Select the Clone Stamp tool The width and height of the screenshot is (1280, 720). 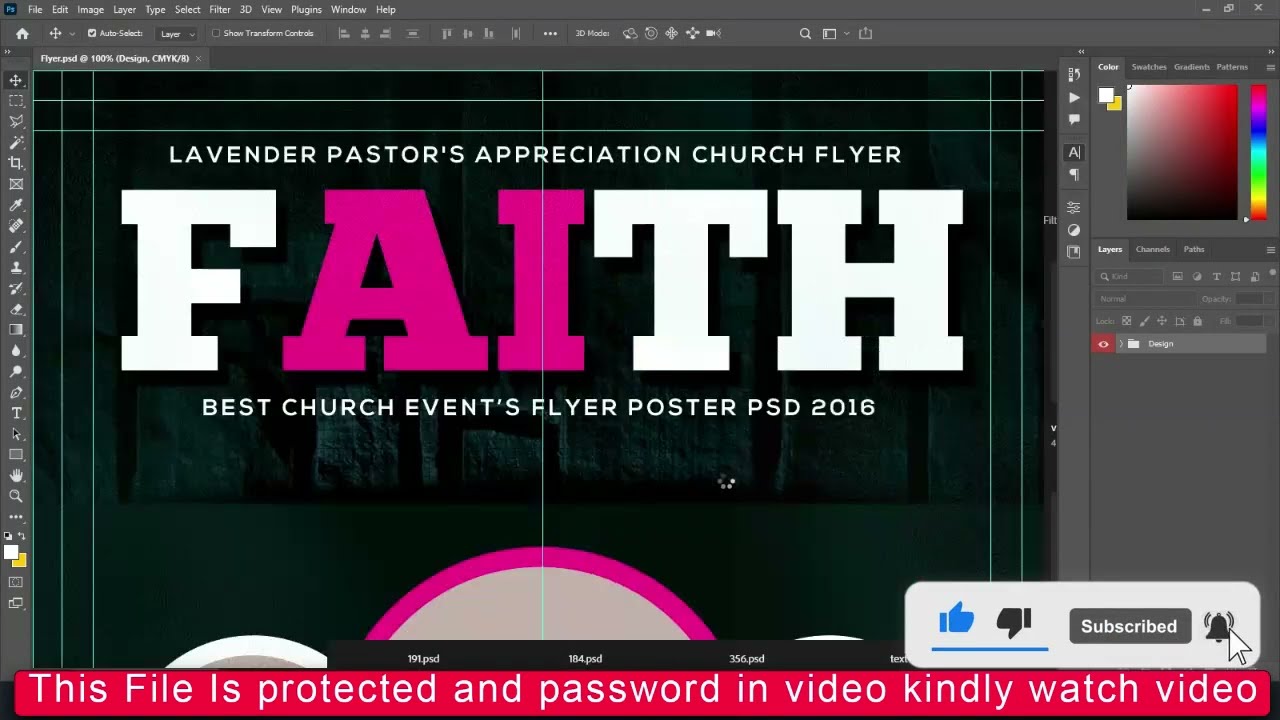pos(16,268)
